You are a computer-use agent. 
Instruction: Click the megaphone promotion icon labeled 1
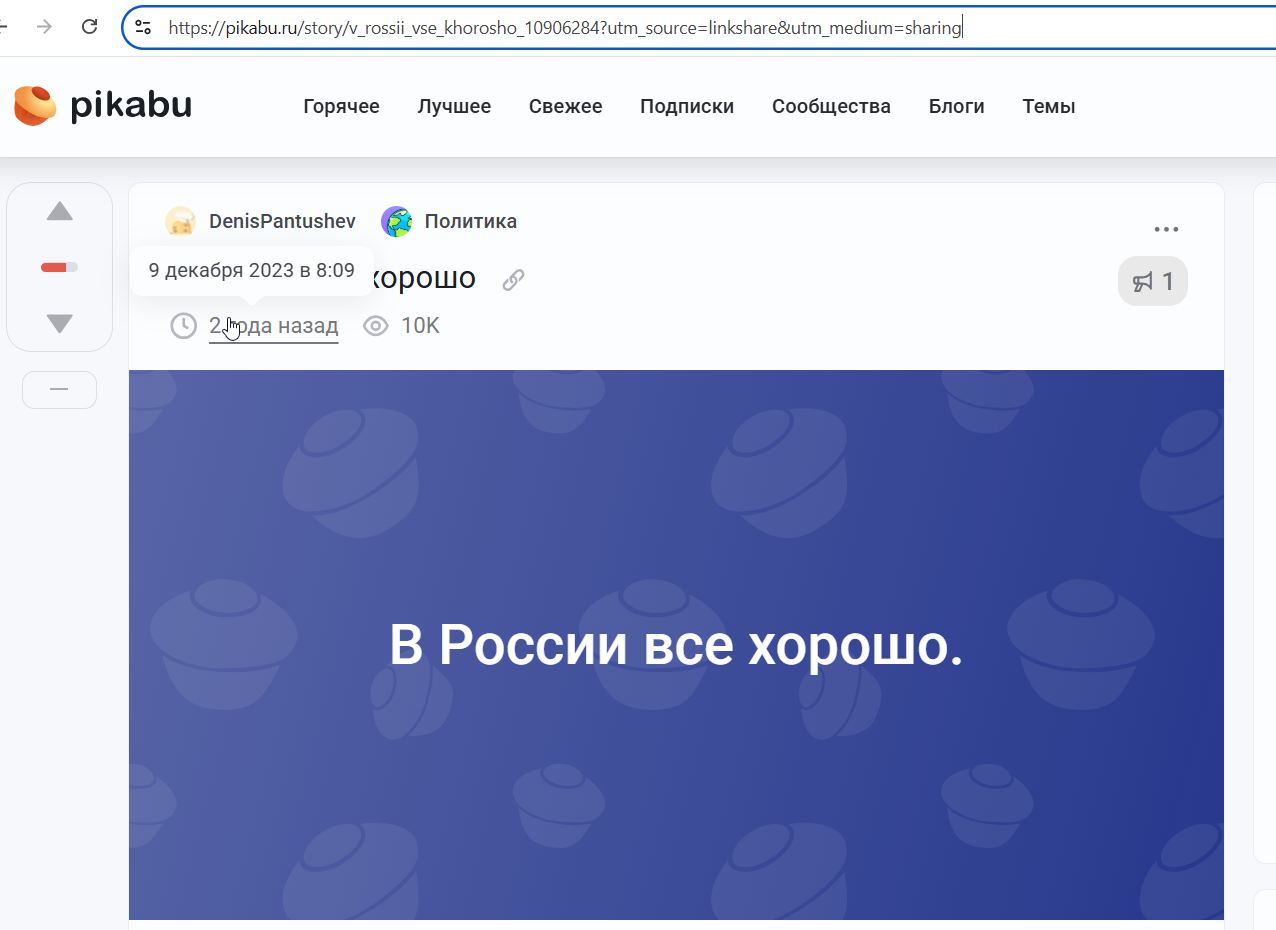[1152, 281]
